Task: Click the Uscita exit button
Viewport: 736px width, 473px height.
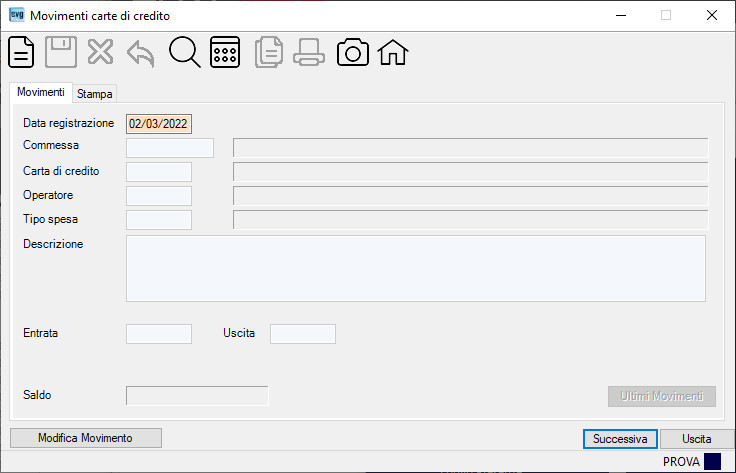Action: (x=697, y=439)
